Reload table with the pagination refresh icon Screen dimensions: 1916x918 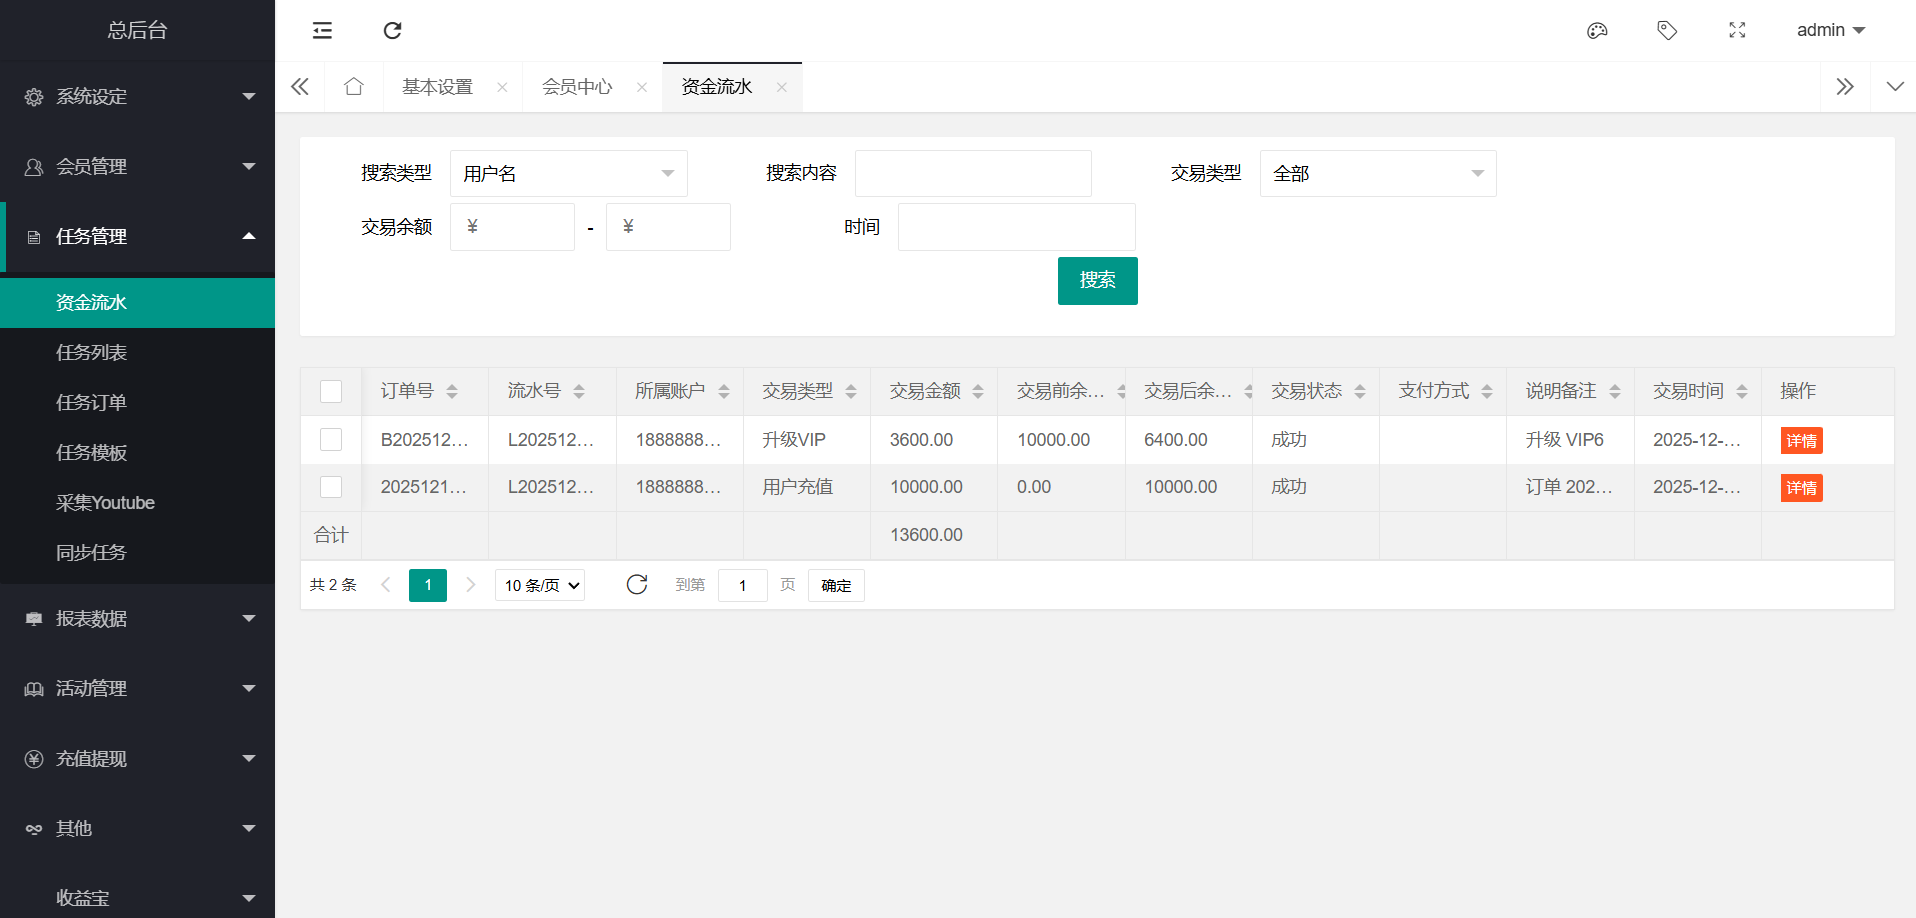click(637, 585)
